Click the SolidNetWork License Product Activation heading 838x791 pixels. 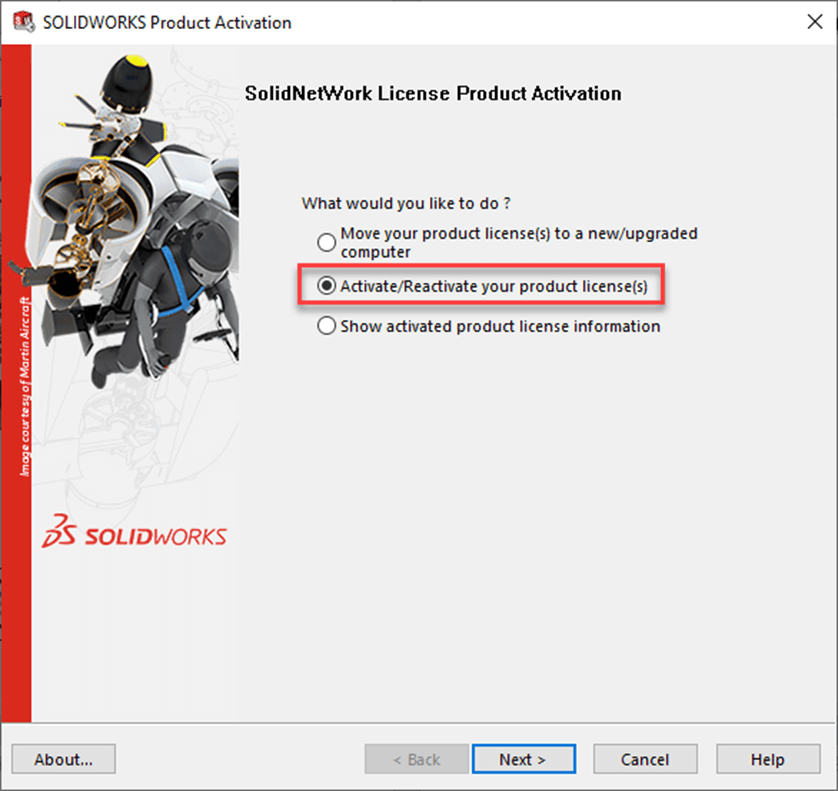click(x=433, y=94)
